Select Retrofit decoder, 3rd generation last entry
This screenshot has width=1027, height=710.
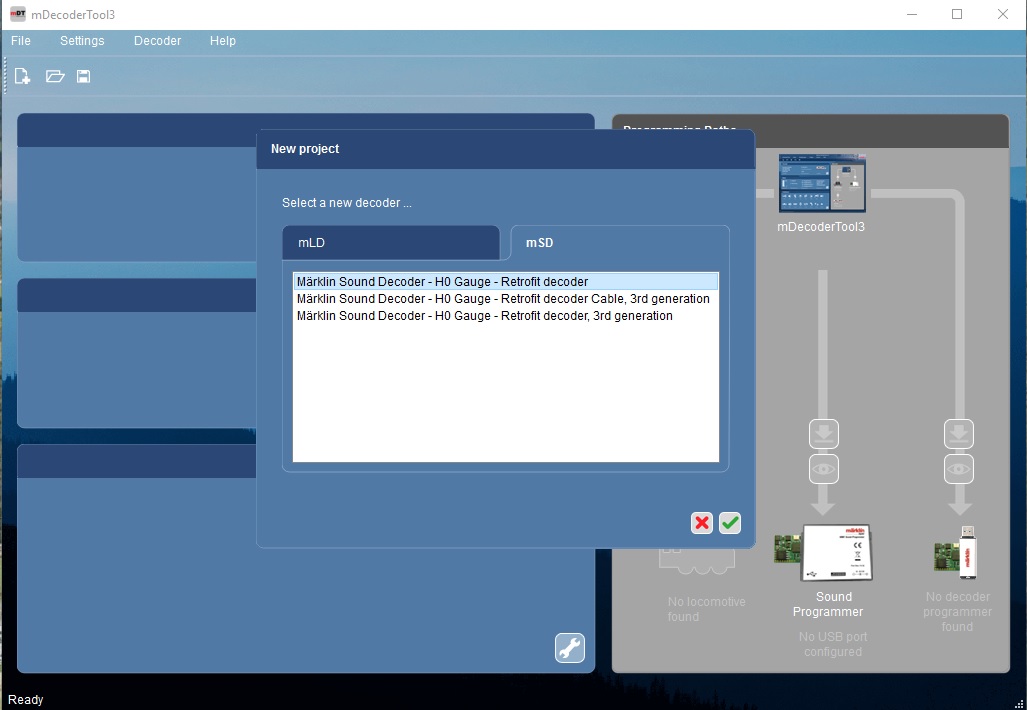(x=506, y=316)
